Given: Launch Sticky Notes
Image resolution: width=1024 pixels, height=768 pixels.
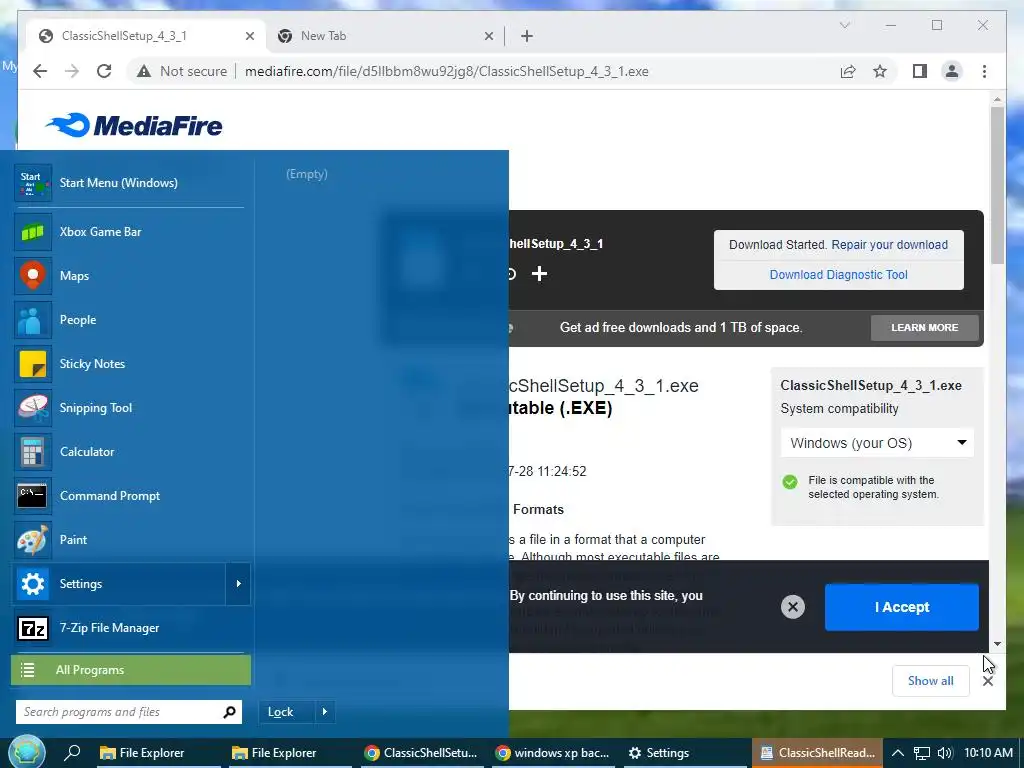Looking at the screenshot, I should coord(131,364).
